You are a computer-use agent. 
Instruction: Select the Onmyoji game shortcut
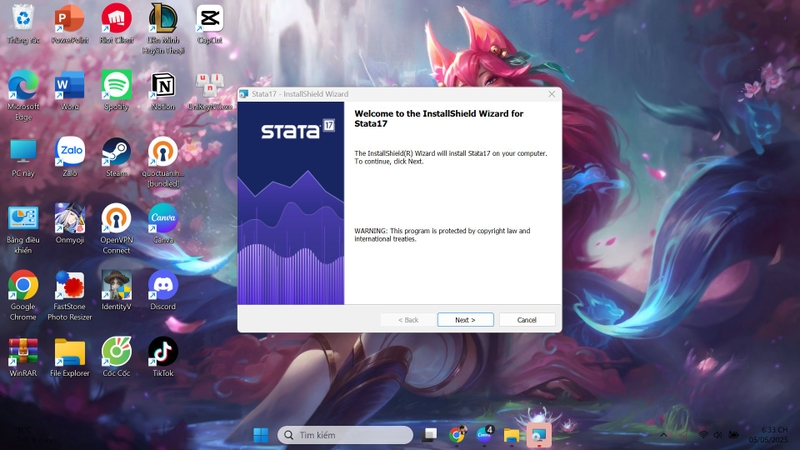[70, 224]
